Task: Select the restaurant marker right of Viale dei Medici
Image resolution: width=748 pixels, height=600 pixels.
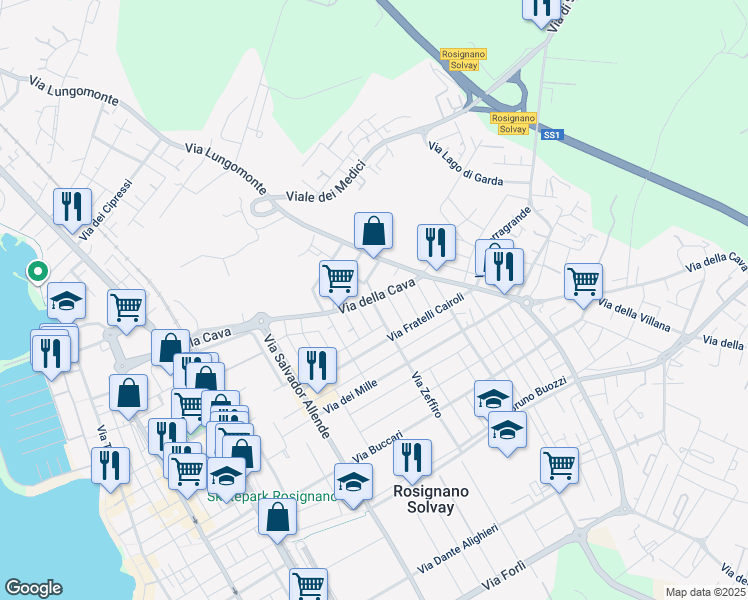Action: 436,242
